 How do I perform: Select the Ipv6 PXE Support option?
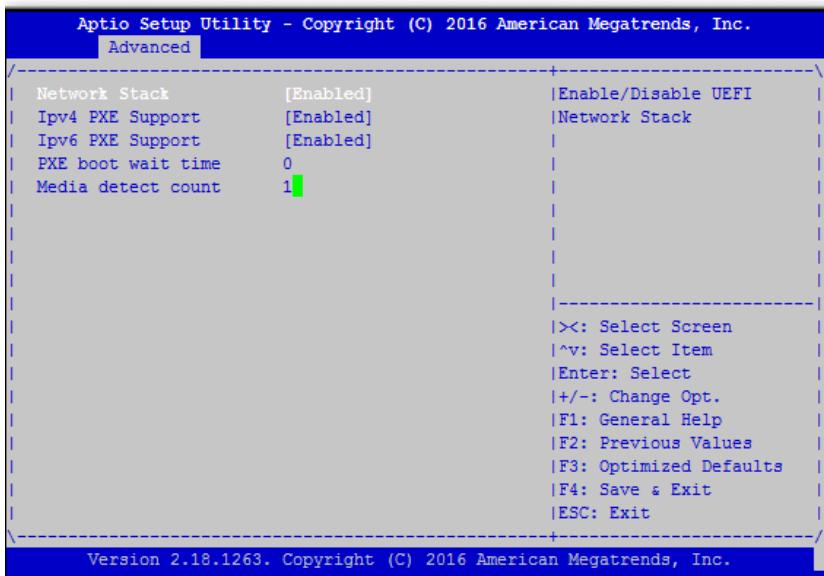click(119, 140)
